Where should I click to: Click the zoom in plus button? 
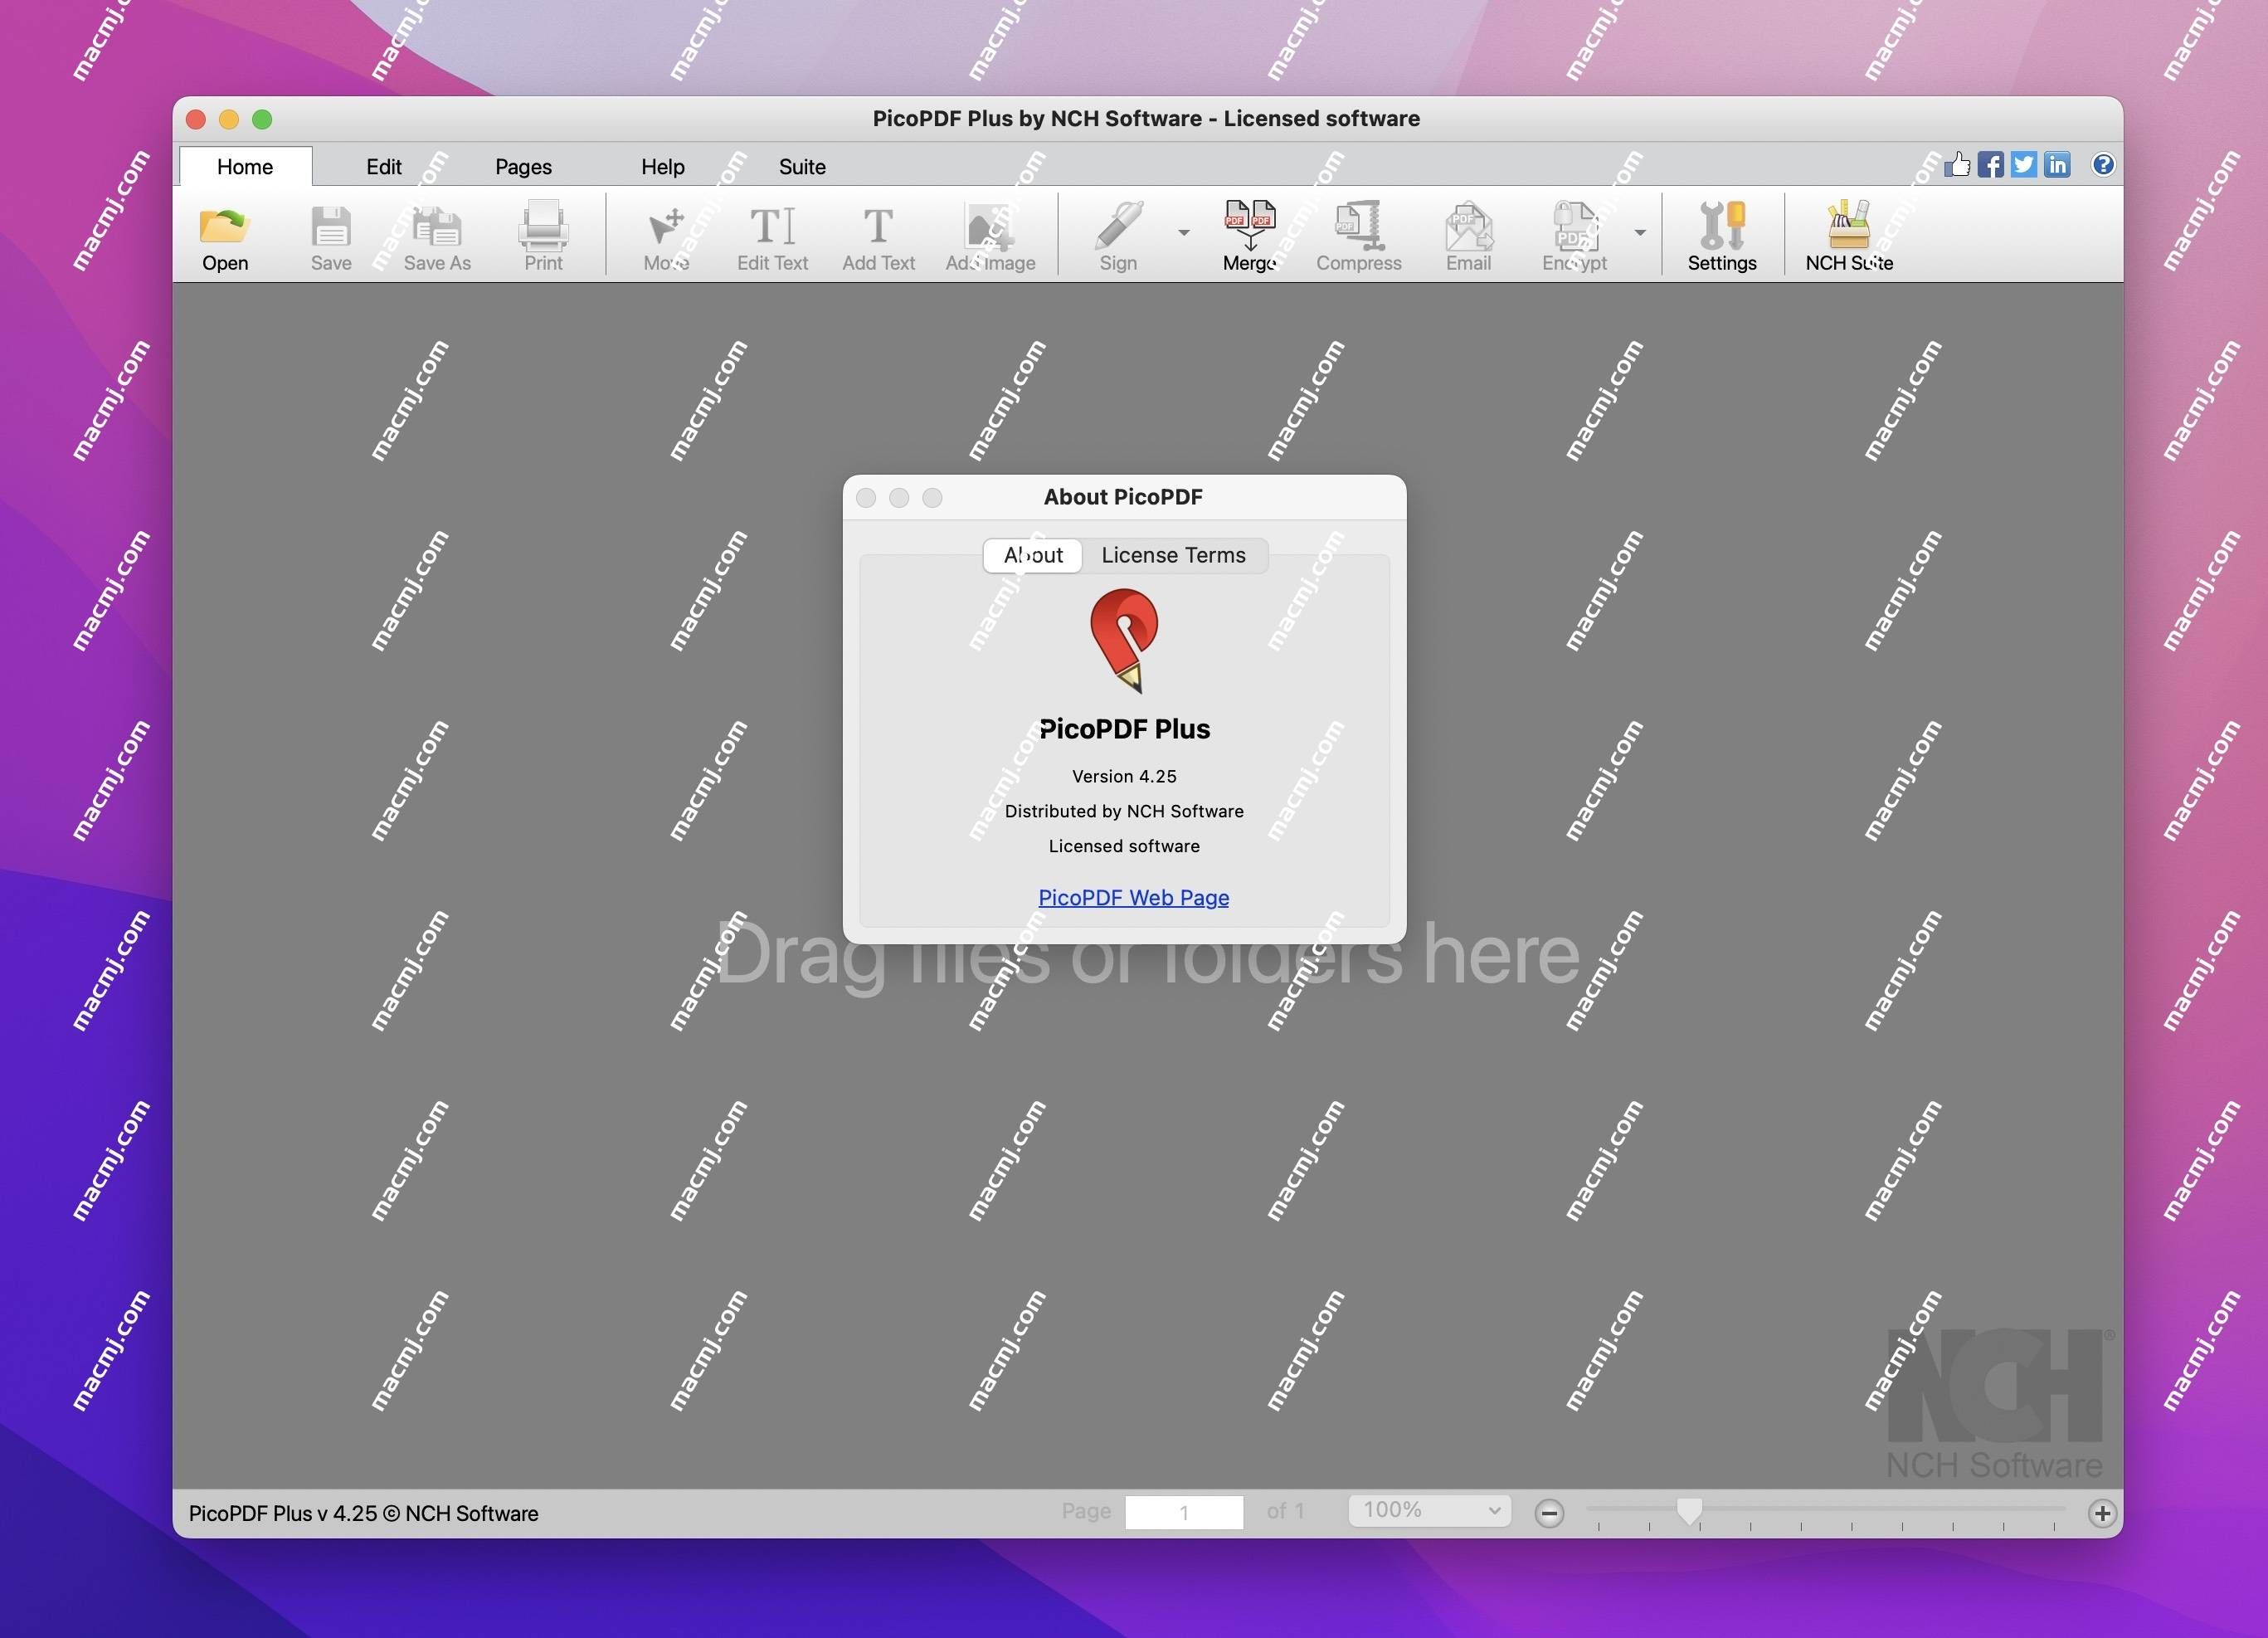(x=2102, y=1513)
